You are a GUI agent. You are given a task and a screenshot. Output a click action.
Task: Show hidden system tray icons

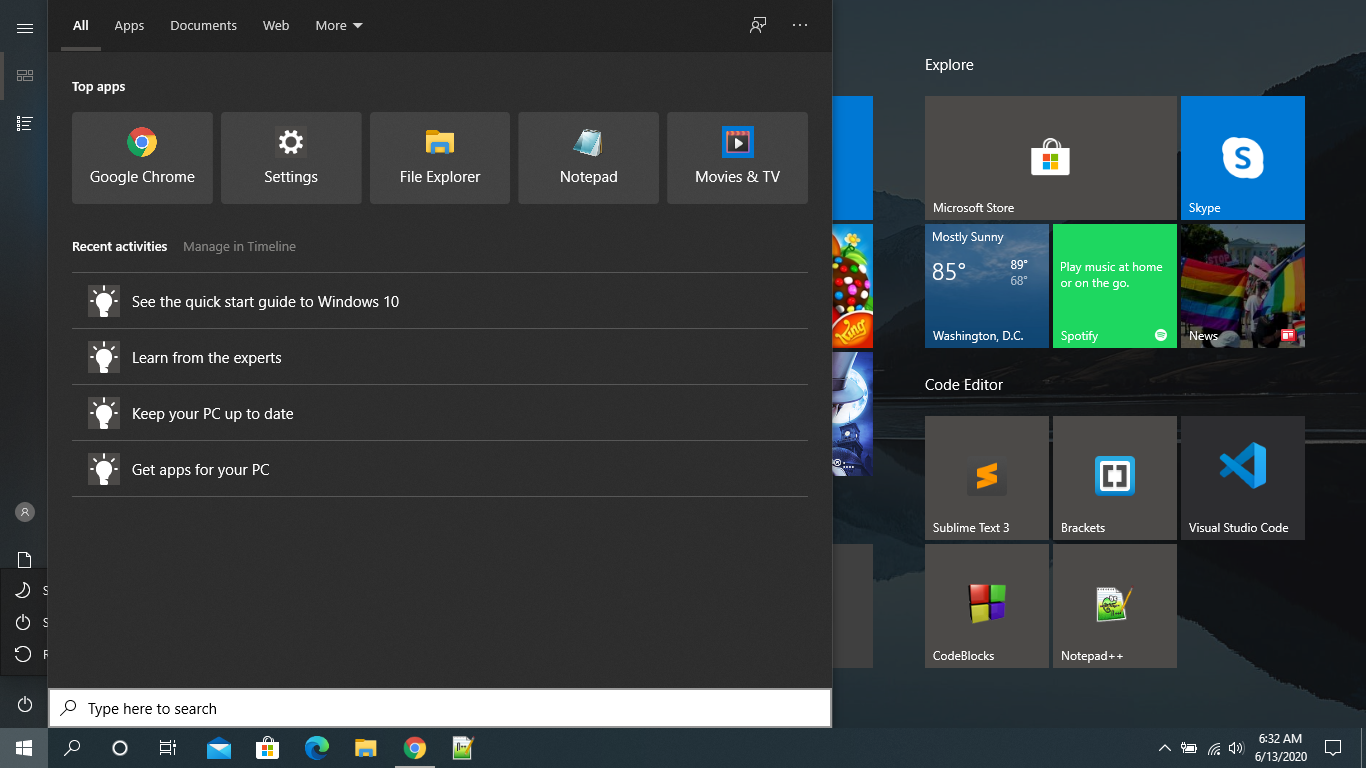tap(1164, 748)
